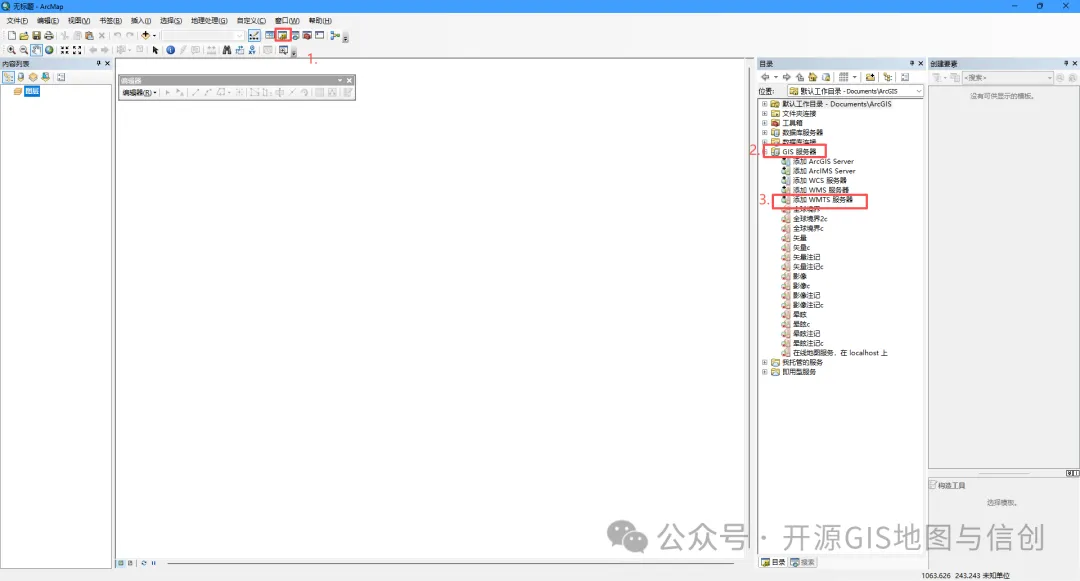Open the 地理处理(G) menu
This screenshot has height=581, width=1080.
209,20
